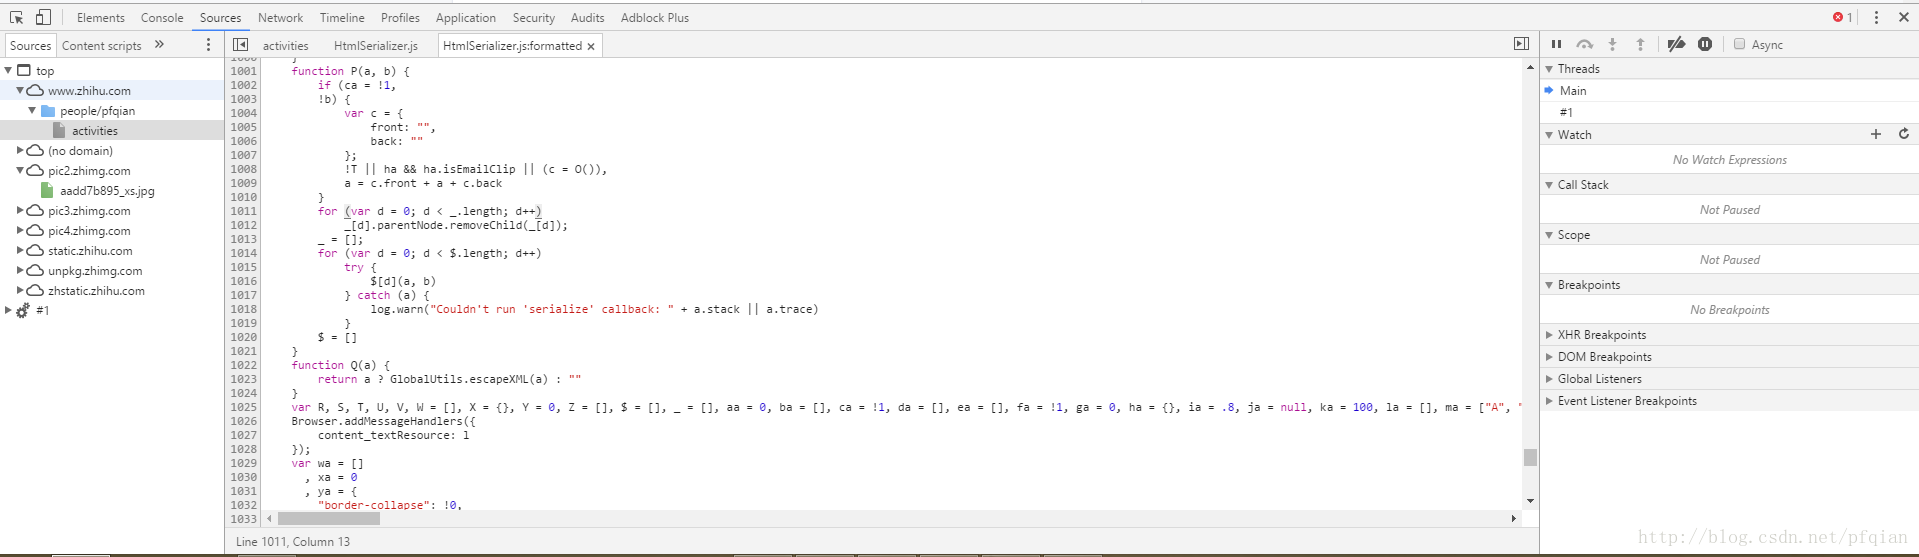1919x557 pixels.
Task: Click the vertical code scrollbar thumb
Action: 1530,457
